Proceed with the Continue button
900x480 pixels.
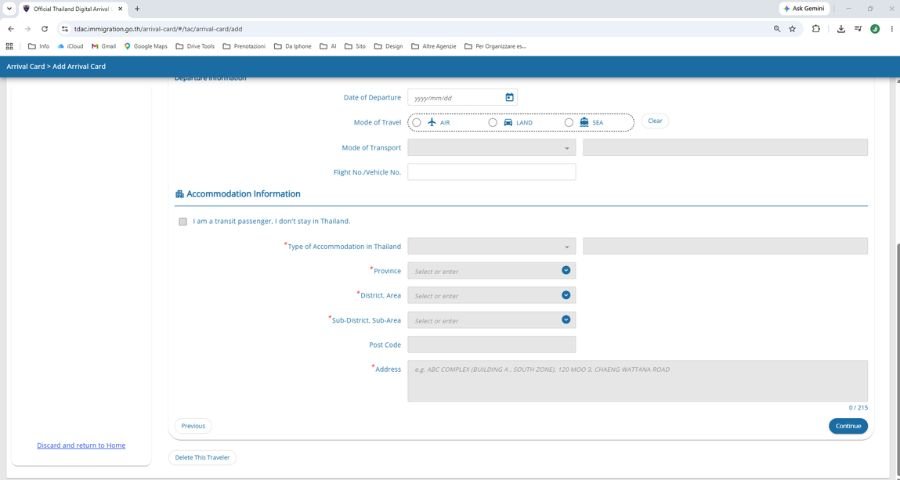coord(848,426)
